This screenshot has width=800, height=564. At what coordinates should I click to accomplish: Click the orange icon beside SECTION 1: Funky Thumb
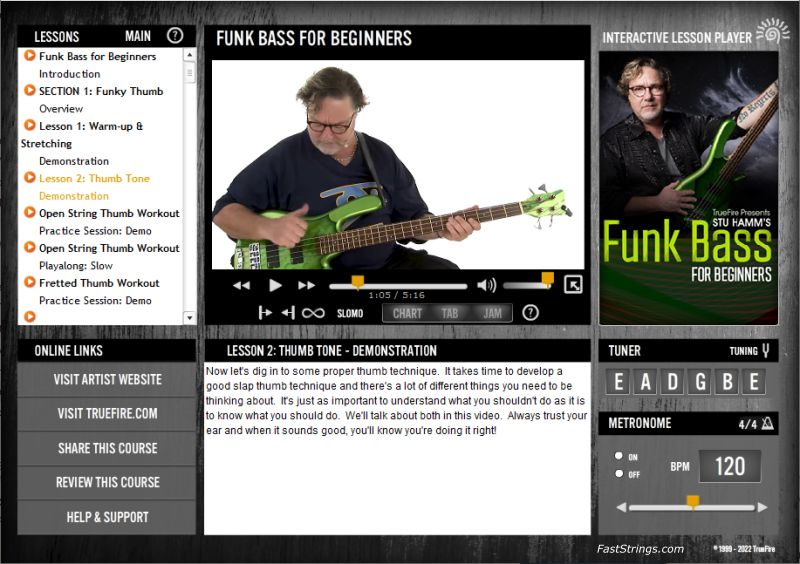click(x=30, y=90)
